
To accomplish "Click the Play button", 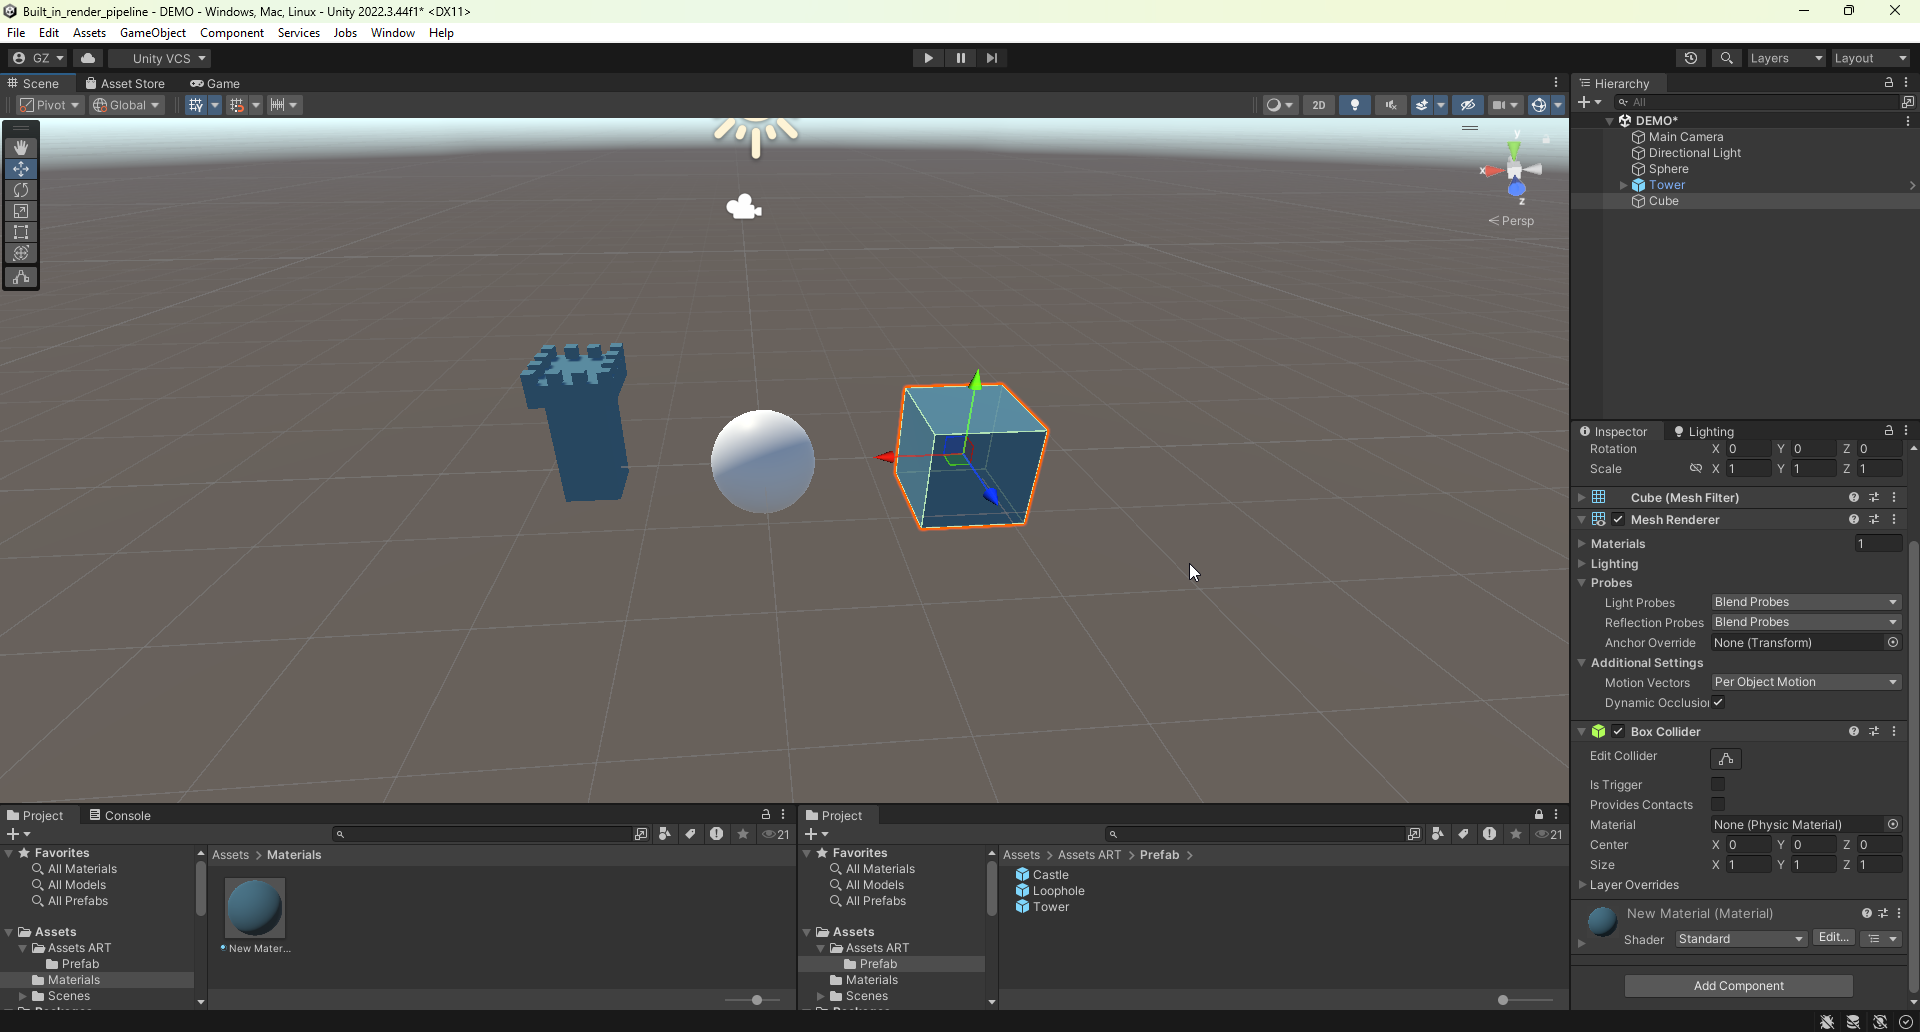I will pos(928,58).
